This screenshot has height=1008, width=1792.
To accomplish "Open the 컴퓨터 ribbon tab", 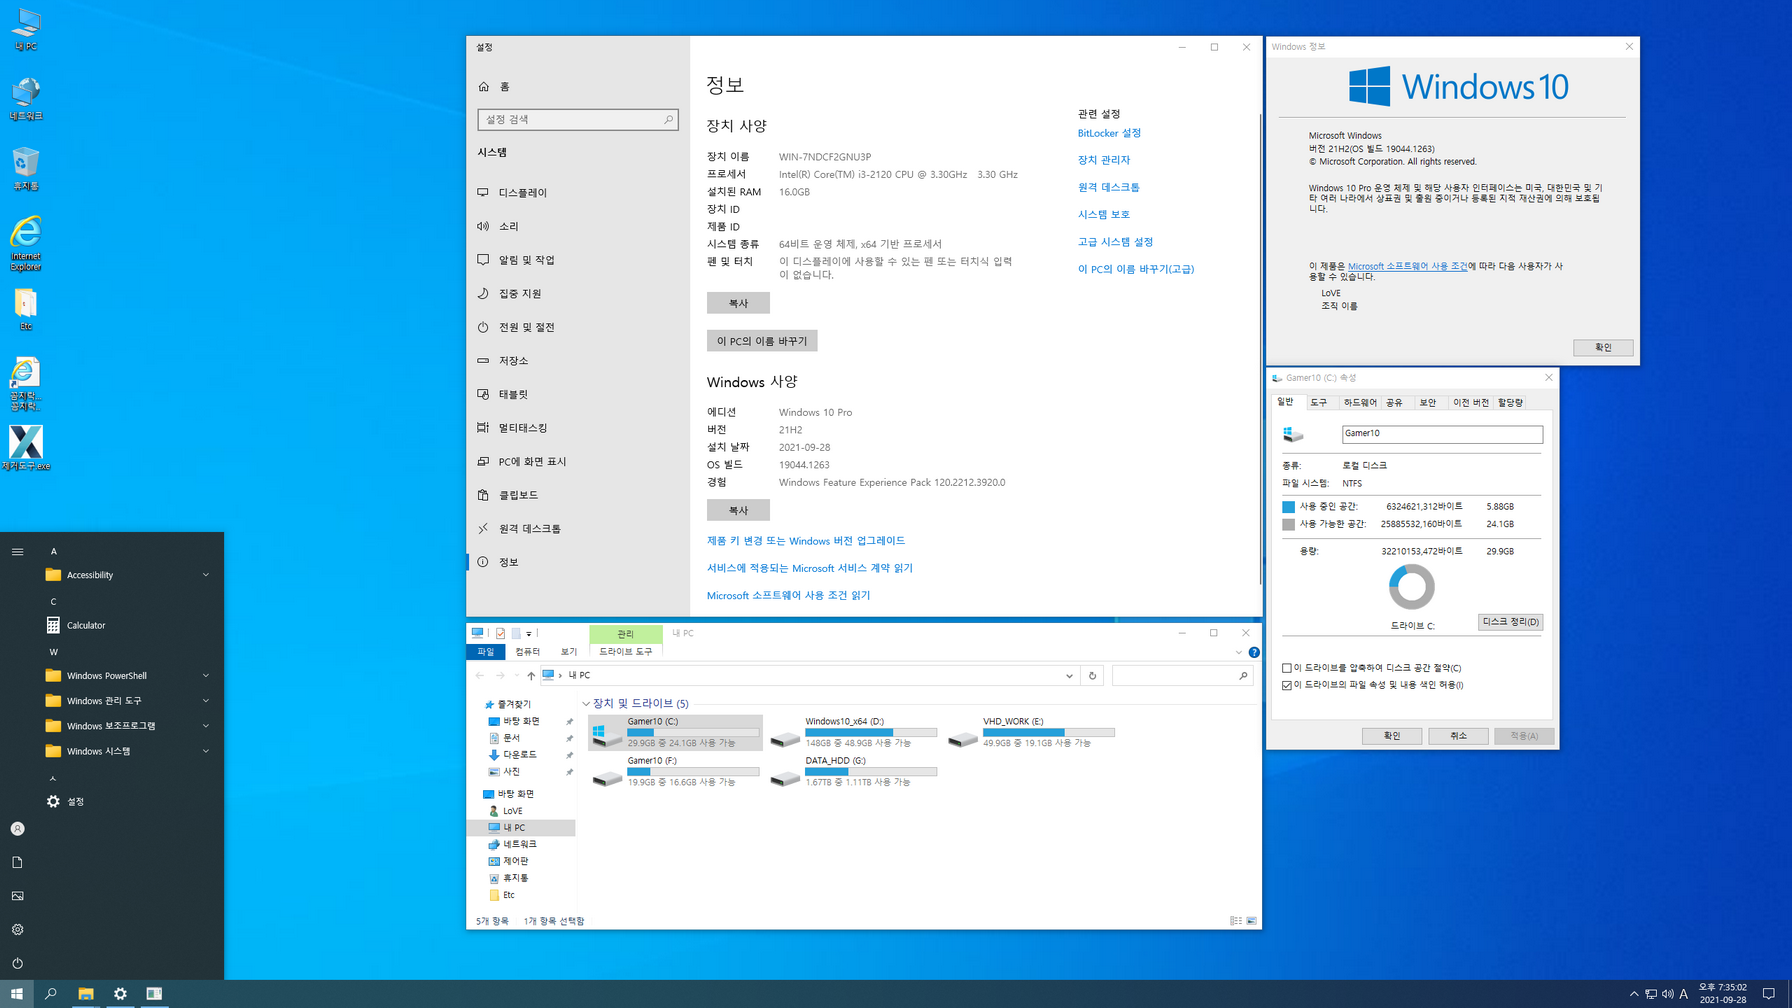I will point(527,652).
